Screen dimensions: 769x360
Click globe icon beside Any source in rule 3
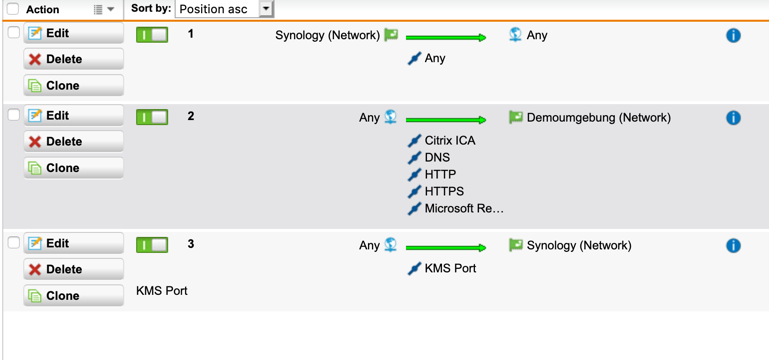(x=390, y=245)
